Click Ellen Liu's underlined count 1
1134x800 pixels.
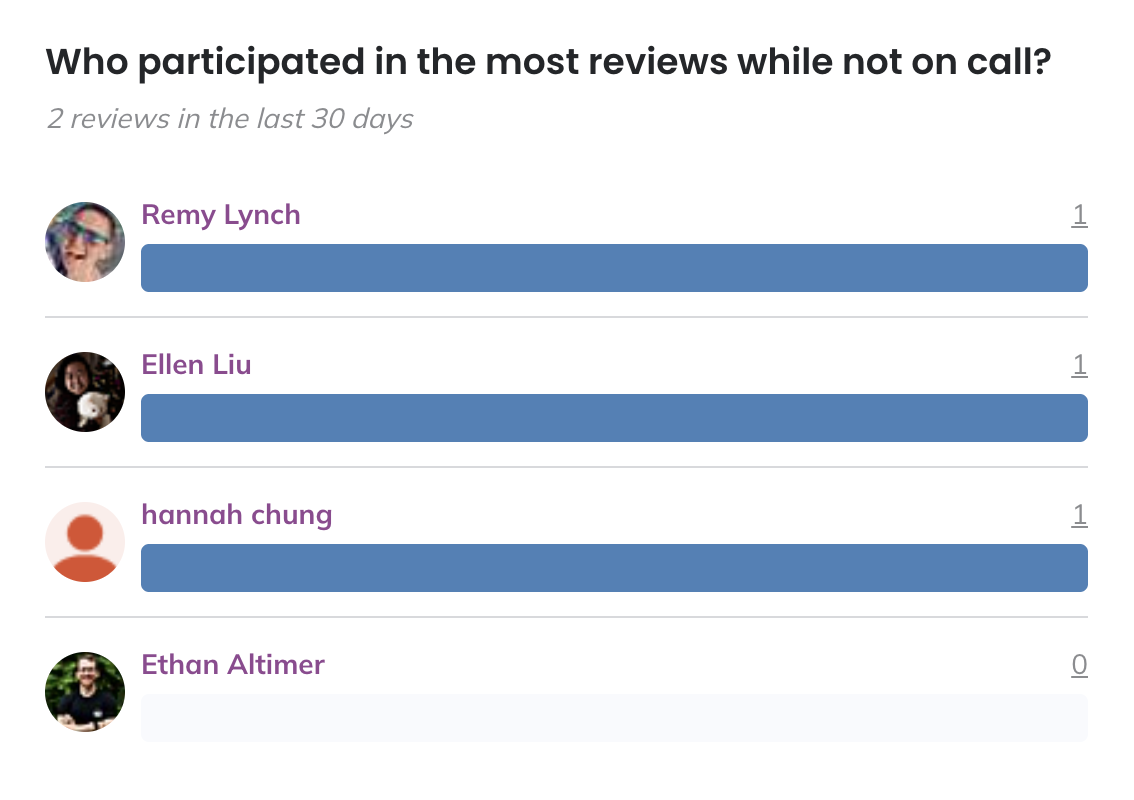tap(1079, 365)
